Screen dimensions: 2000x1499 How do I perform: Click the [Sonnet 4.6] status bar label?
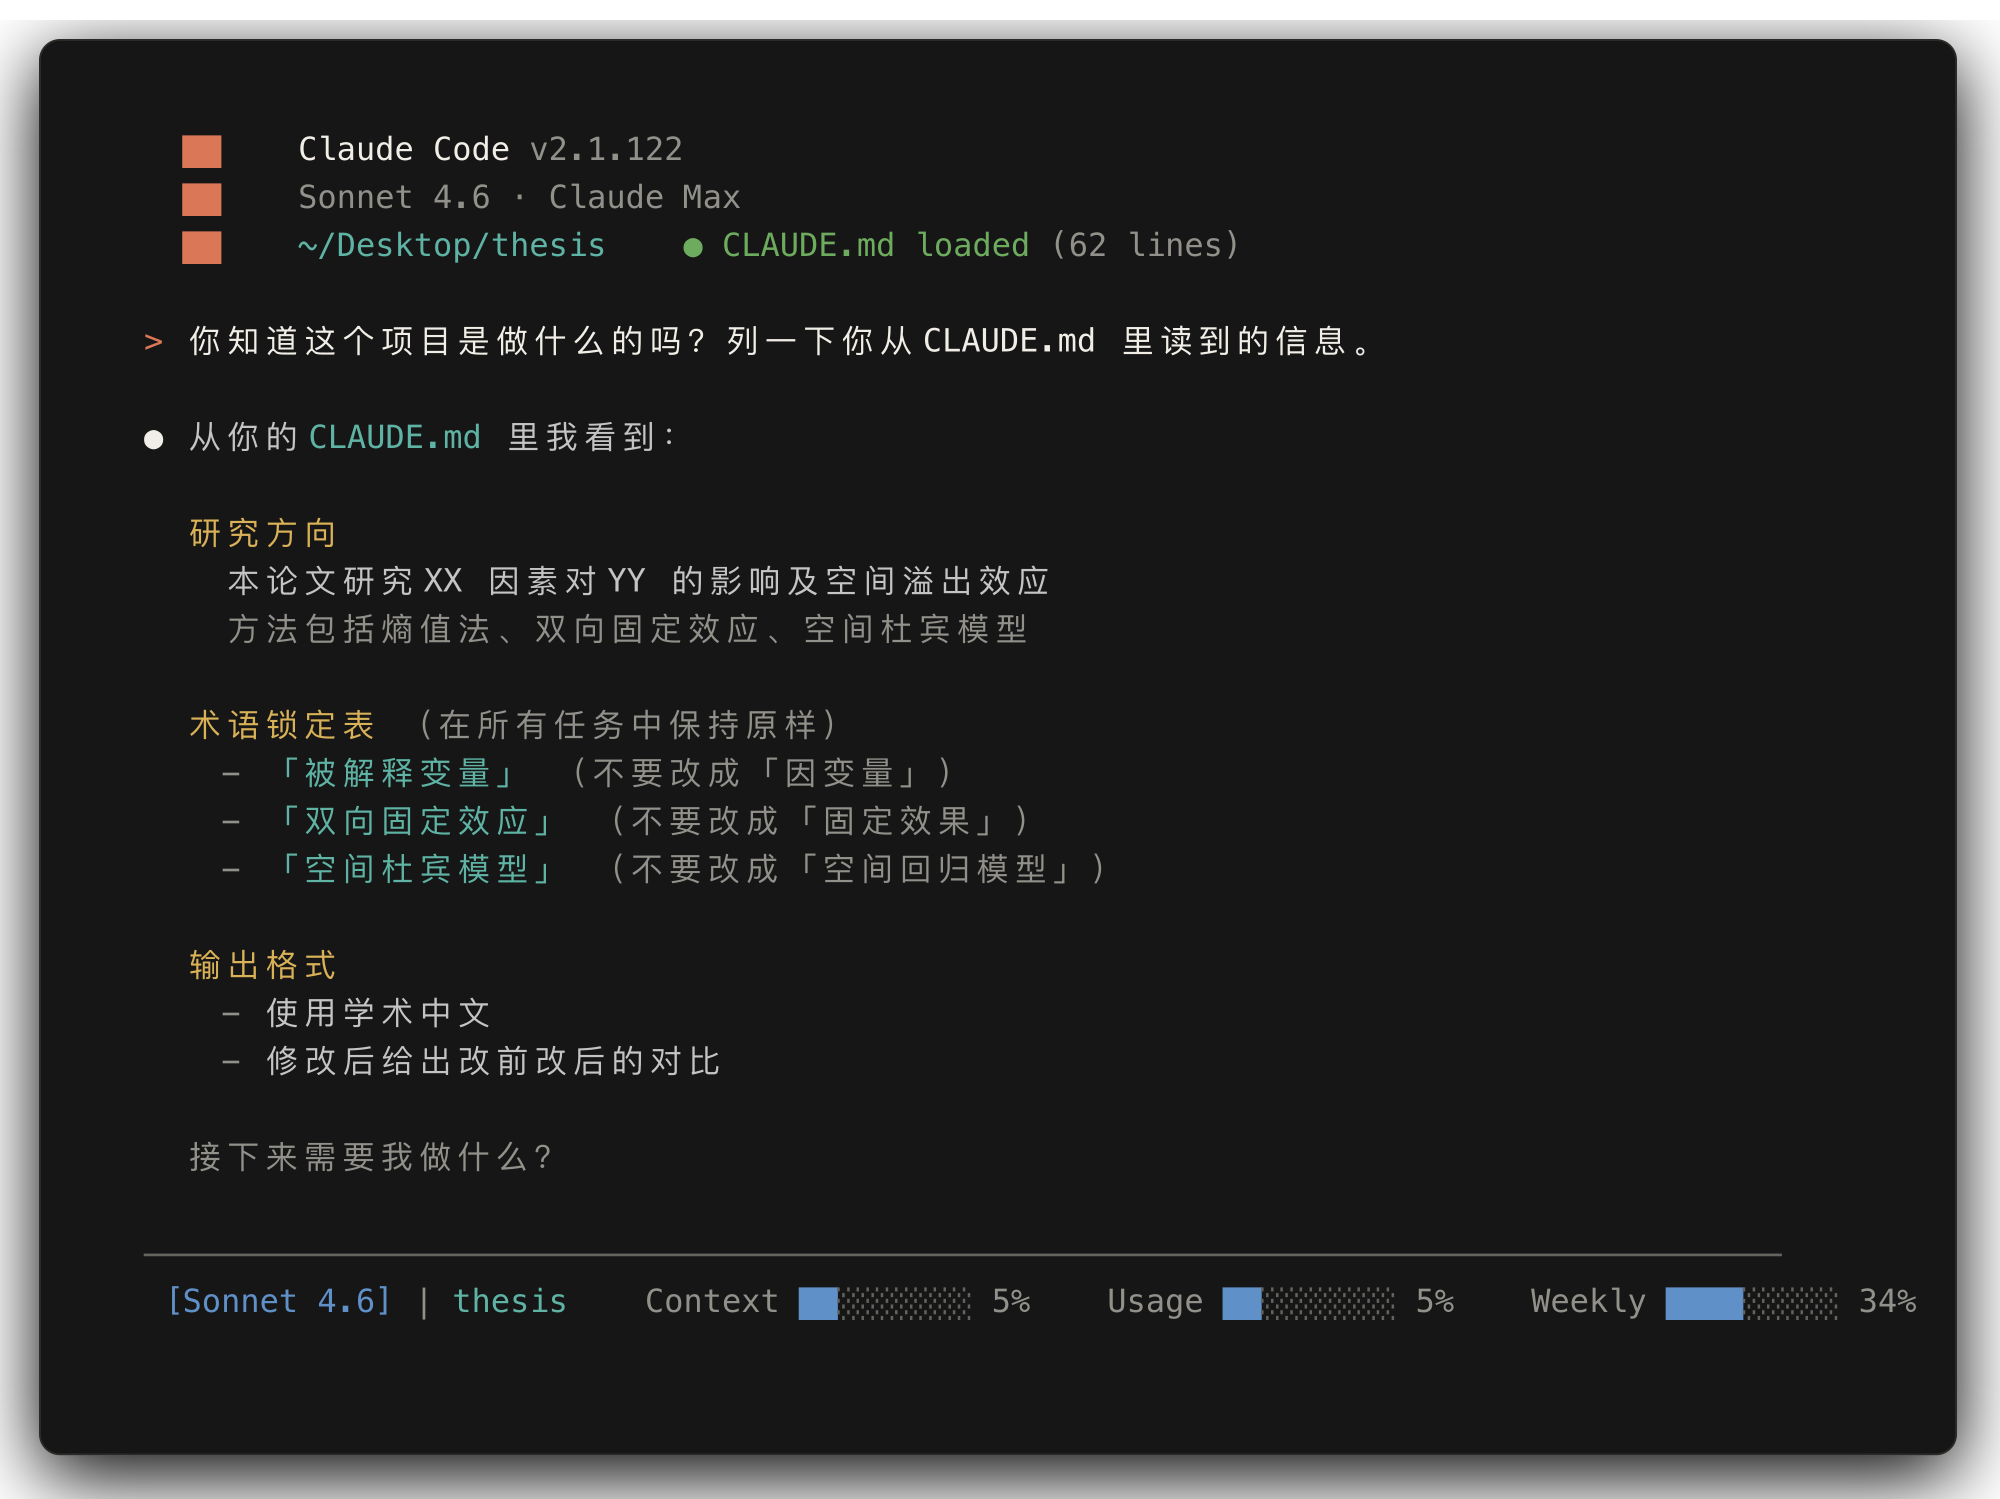(x=279, y=1301)
